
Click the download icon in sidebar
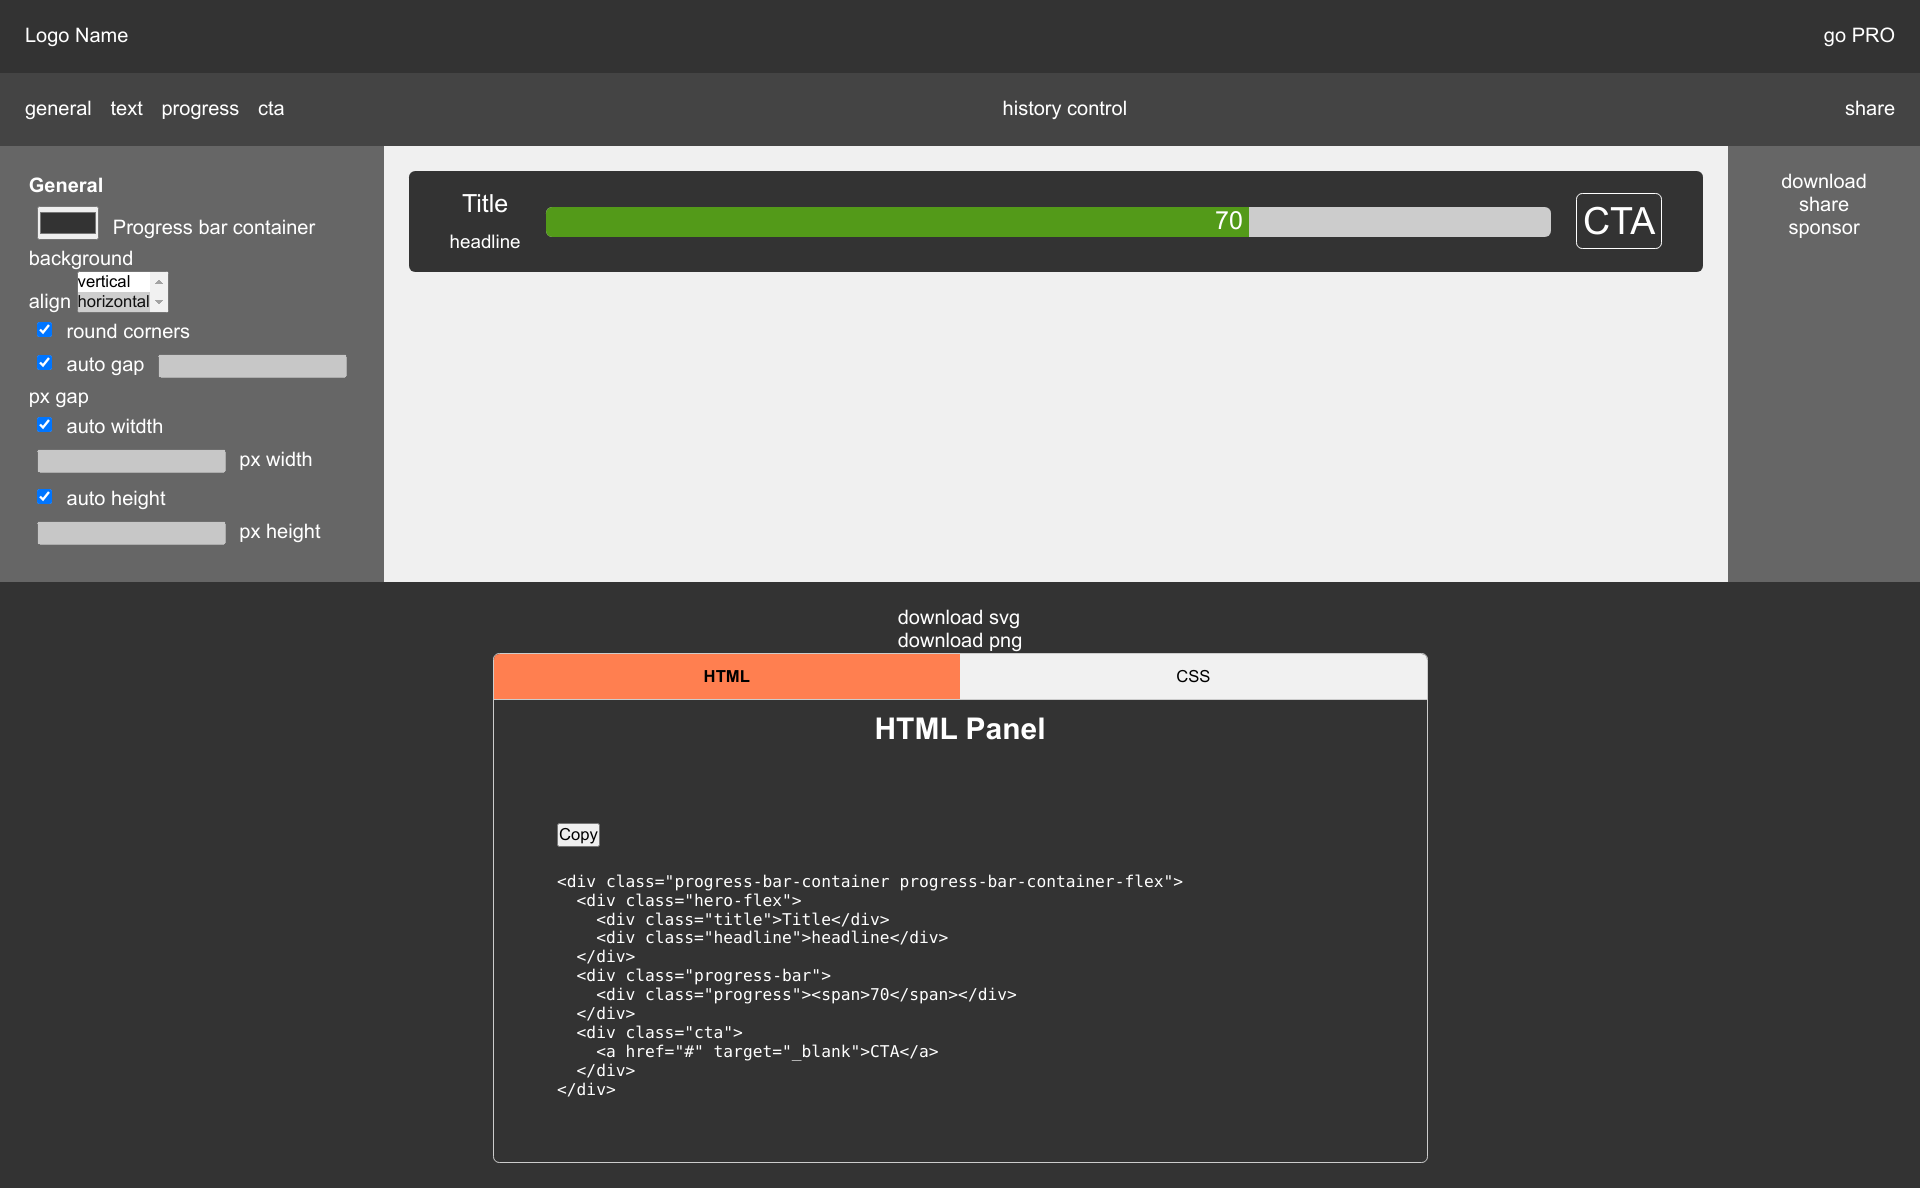point(1824,180)
